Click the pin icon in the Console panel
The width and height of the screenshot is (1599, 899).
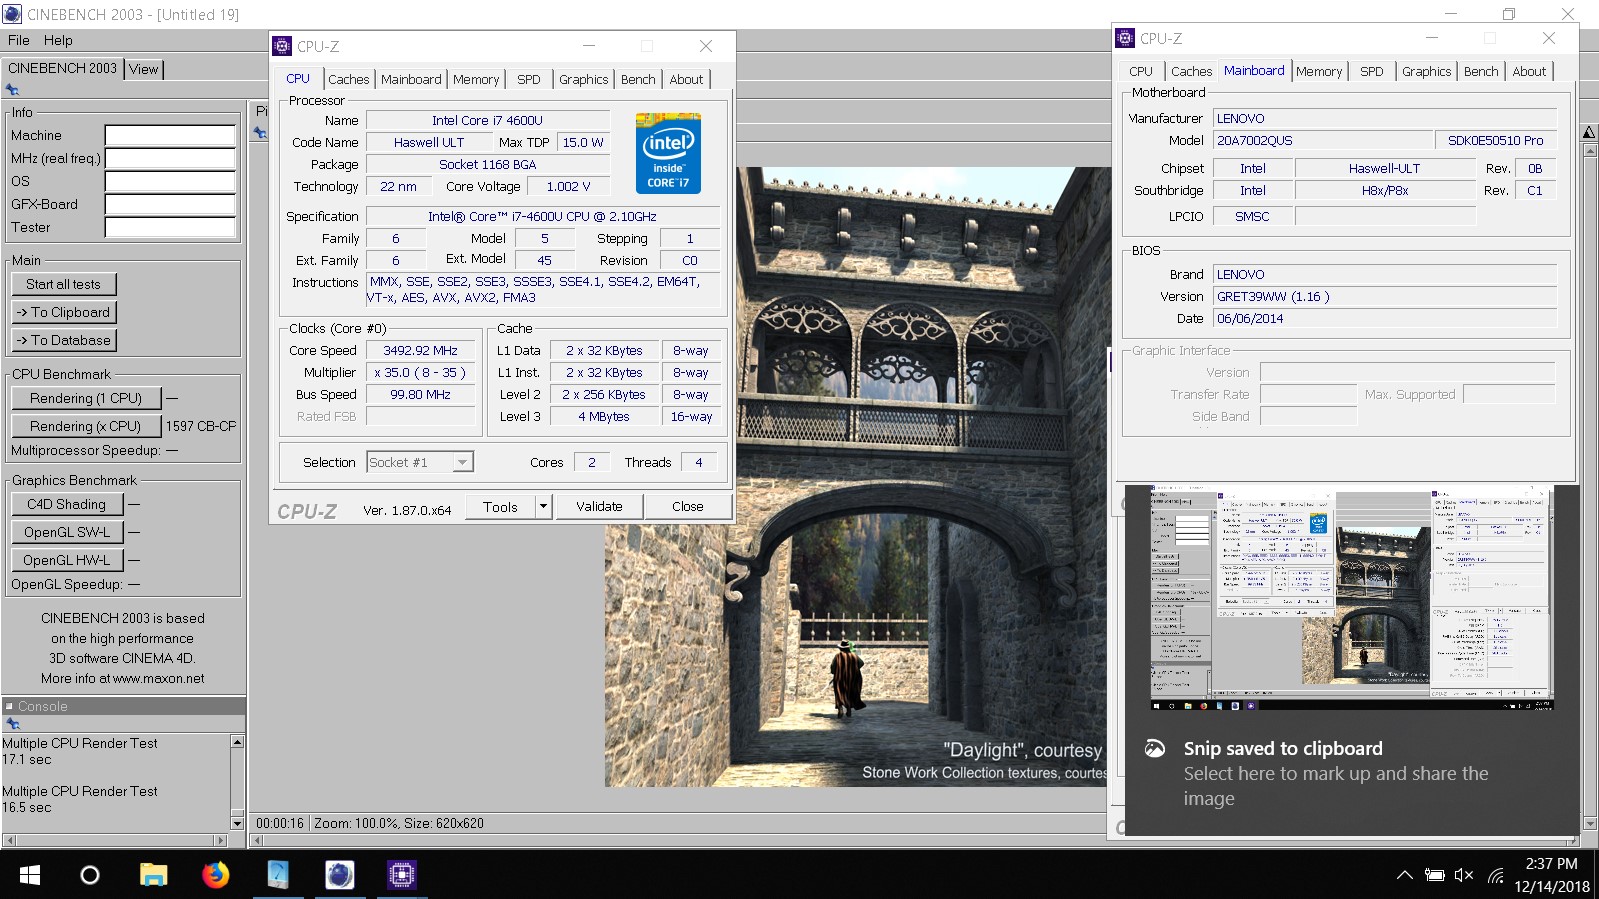pyautogui.click(x=12, y=723)
